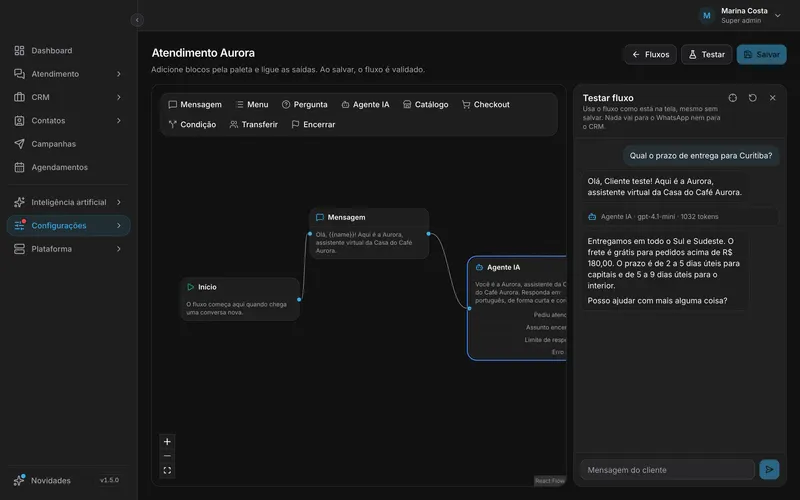Select Configurações in the sidebar

[68, 226]
